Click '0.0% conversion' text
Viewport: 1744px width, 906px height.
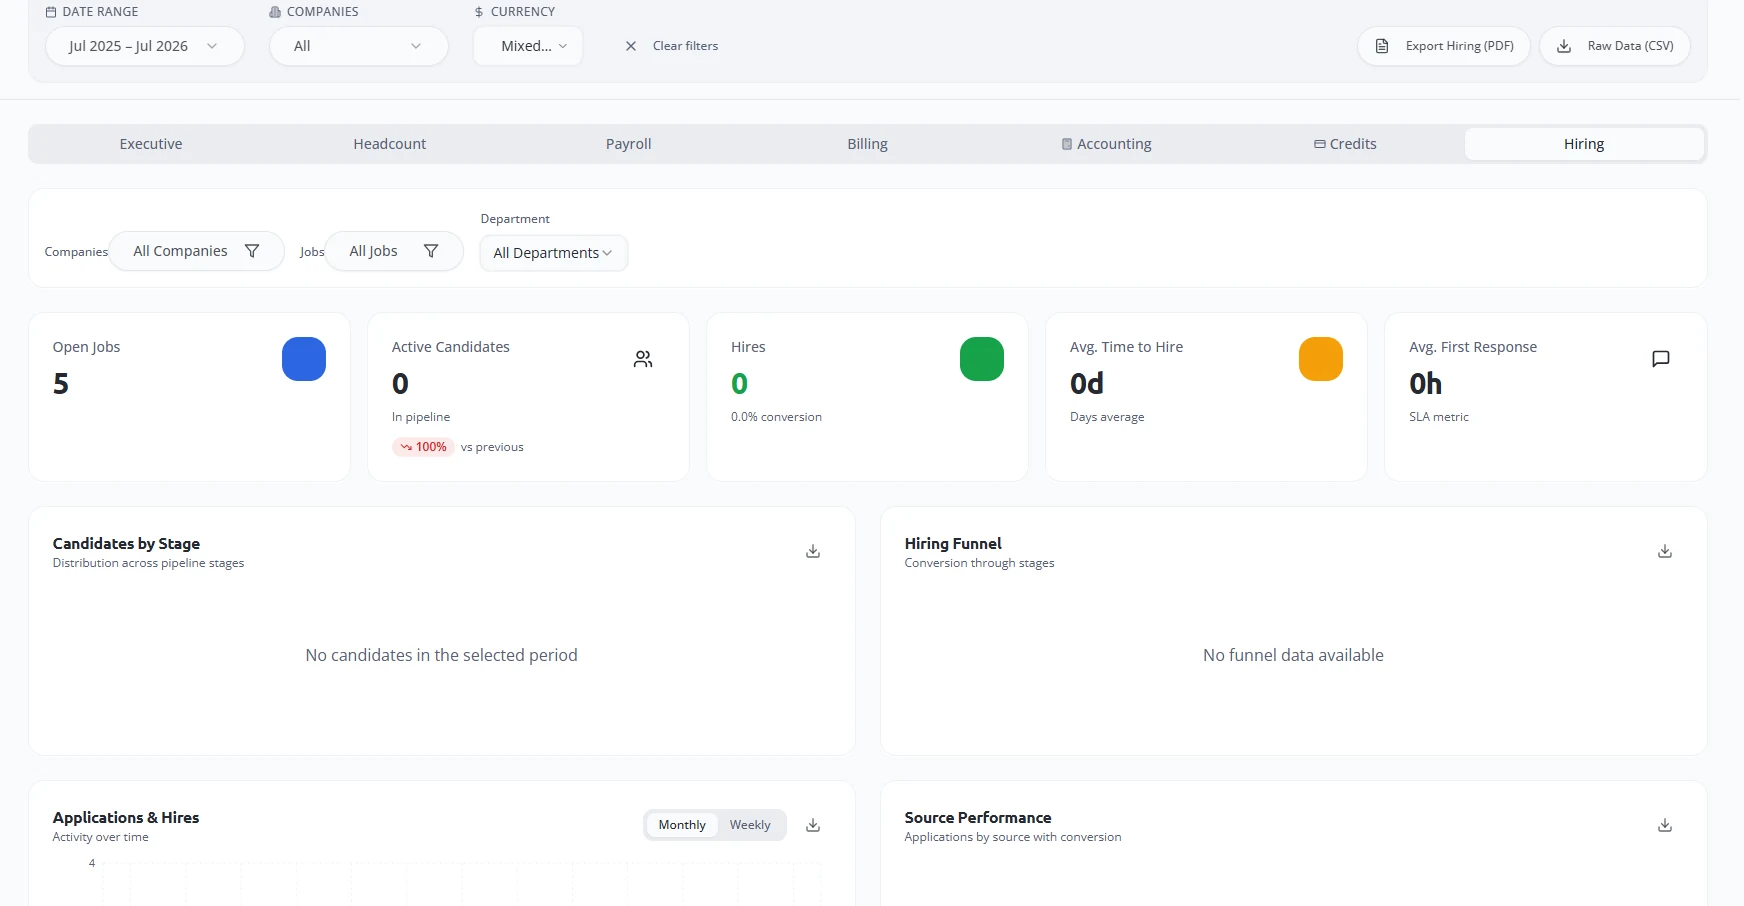776,417
